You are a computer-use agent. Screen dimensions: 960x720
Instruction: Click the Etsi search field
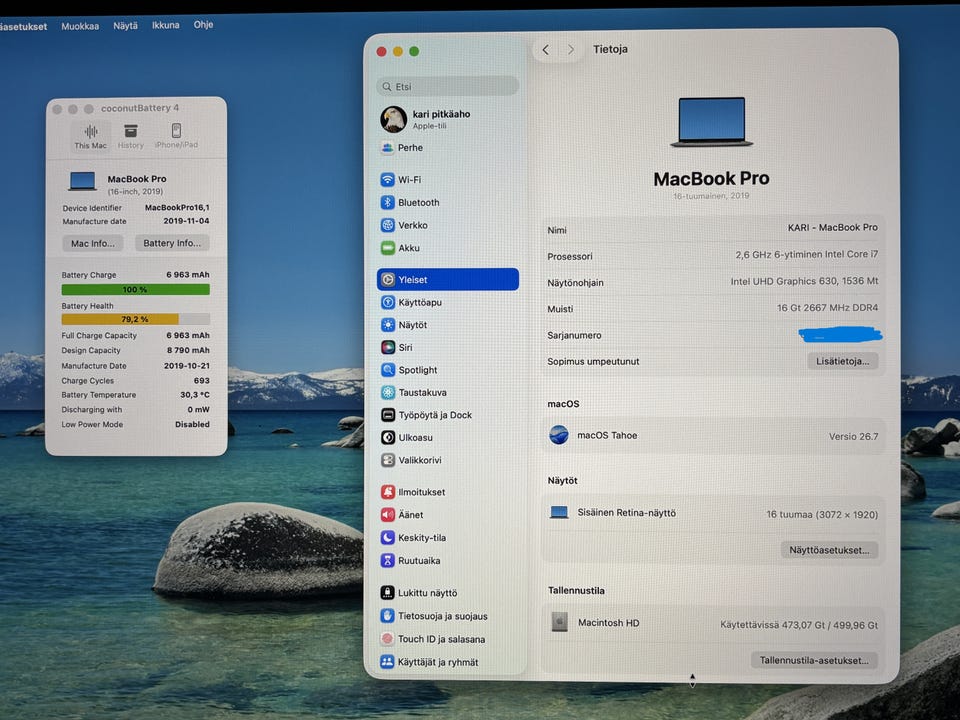(x=448, y=86)
